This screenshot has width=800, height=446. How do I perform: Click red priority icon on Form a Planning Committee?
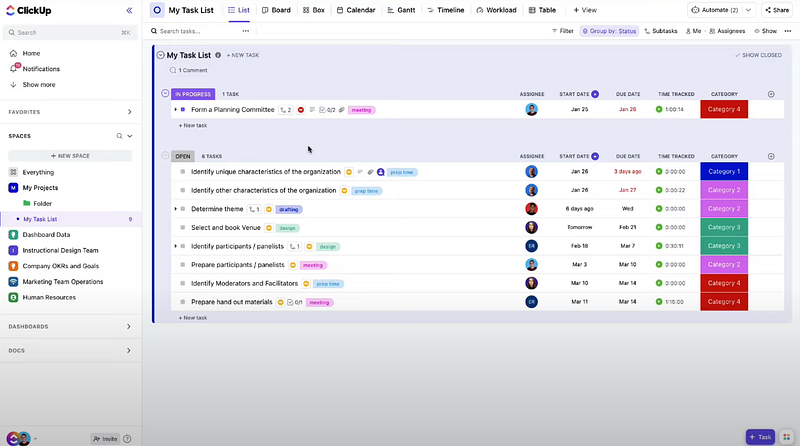click(301, 110)
